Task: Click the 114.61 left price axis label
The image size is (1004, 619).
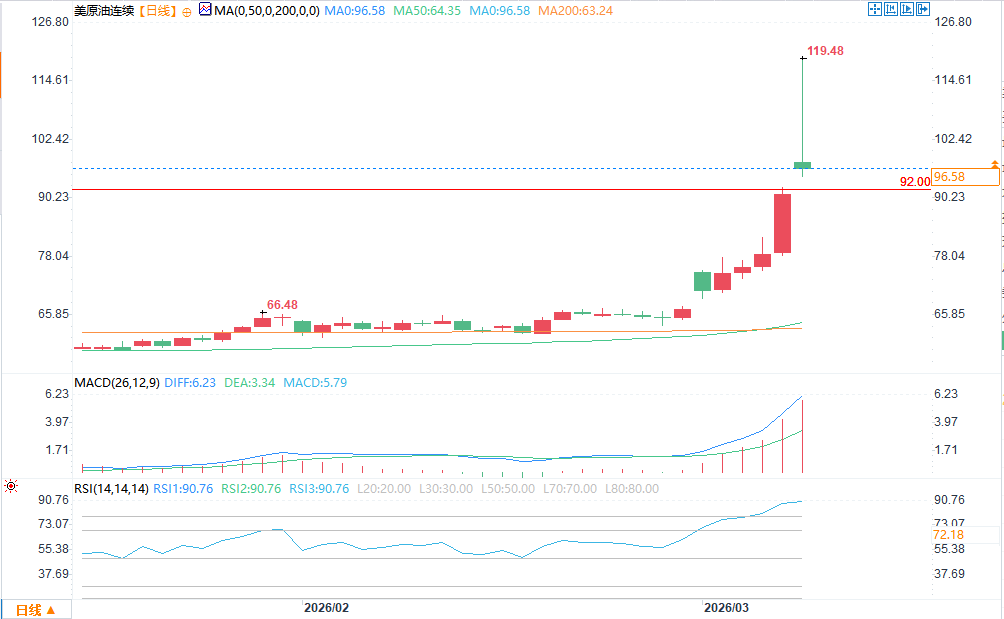Action: [x=50, y=80]
